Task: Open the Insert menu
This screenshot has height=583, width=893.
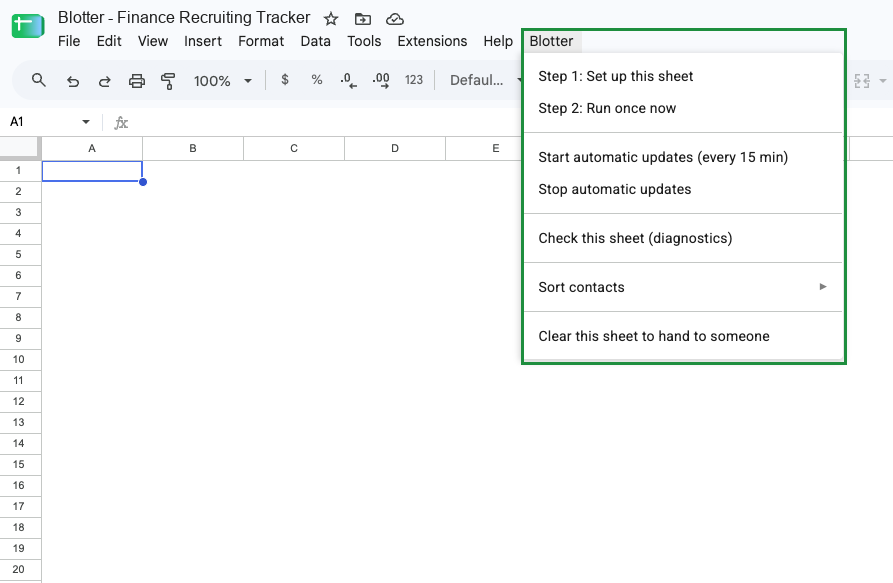Action: tap(203, 41)
